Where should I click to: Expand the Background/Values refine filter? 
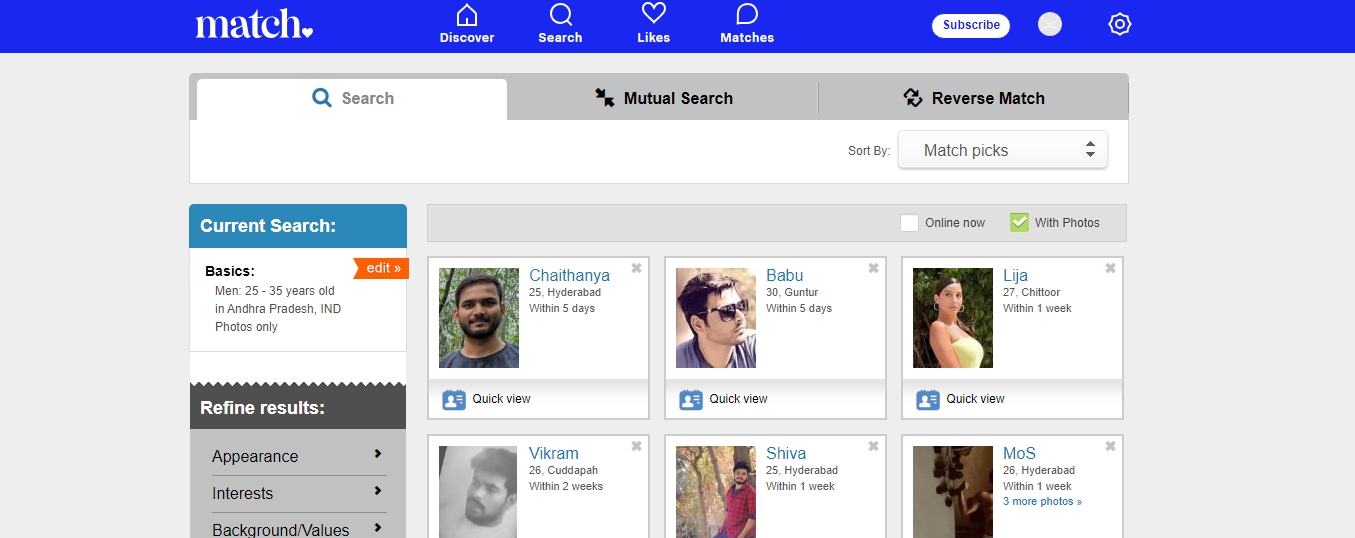(x=297, y=529)
